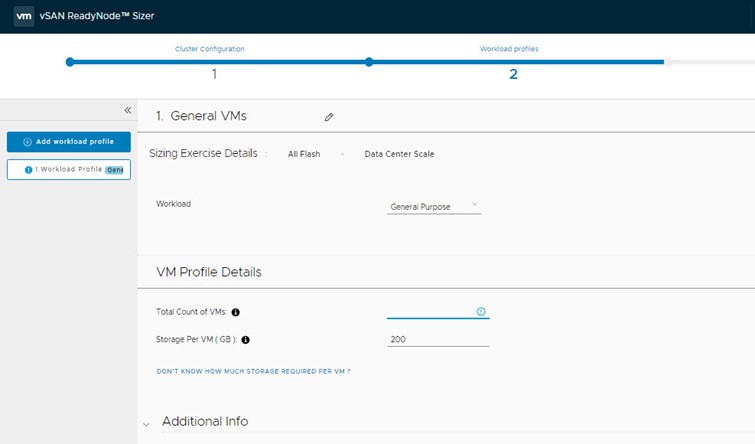Go to Cluster Configuration step
This screenshot has height=444, width=755.
(x=209, y=49)
